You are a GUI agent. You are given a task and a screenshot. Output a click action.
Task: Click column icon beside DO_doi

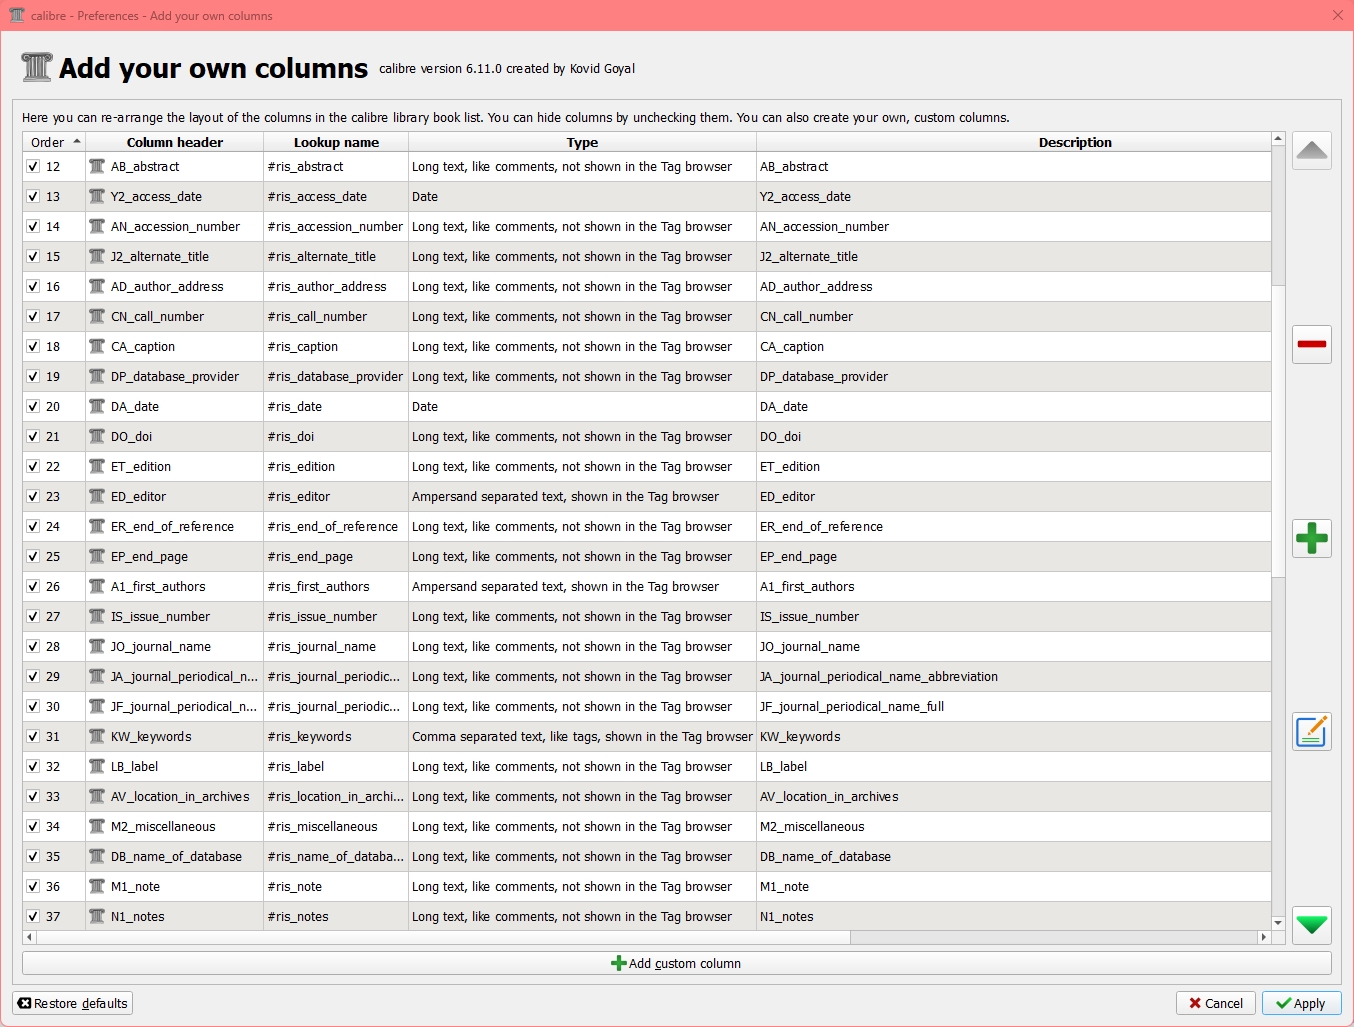tap(97, 437)
